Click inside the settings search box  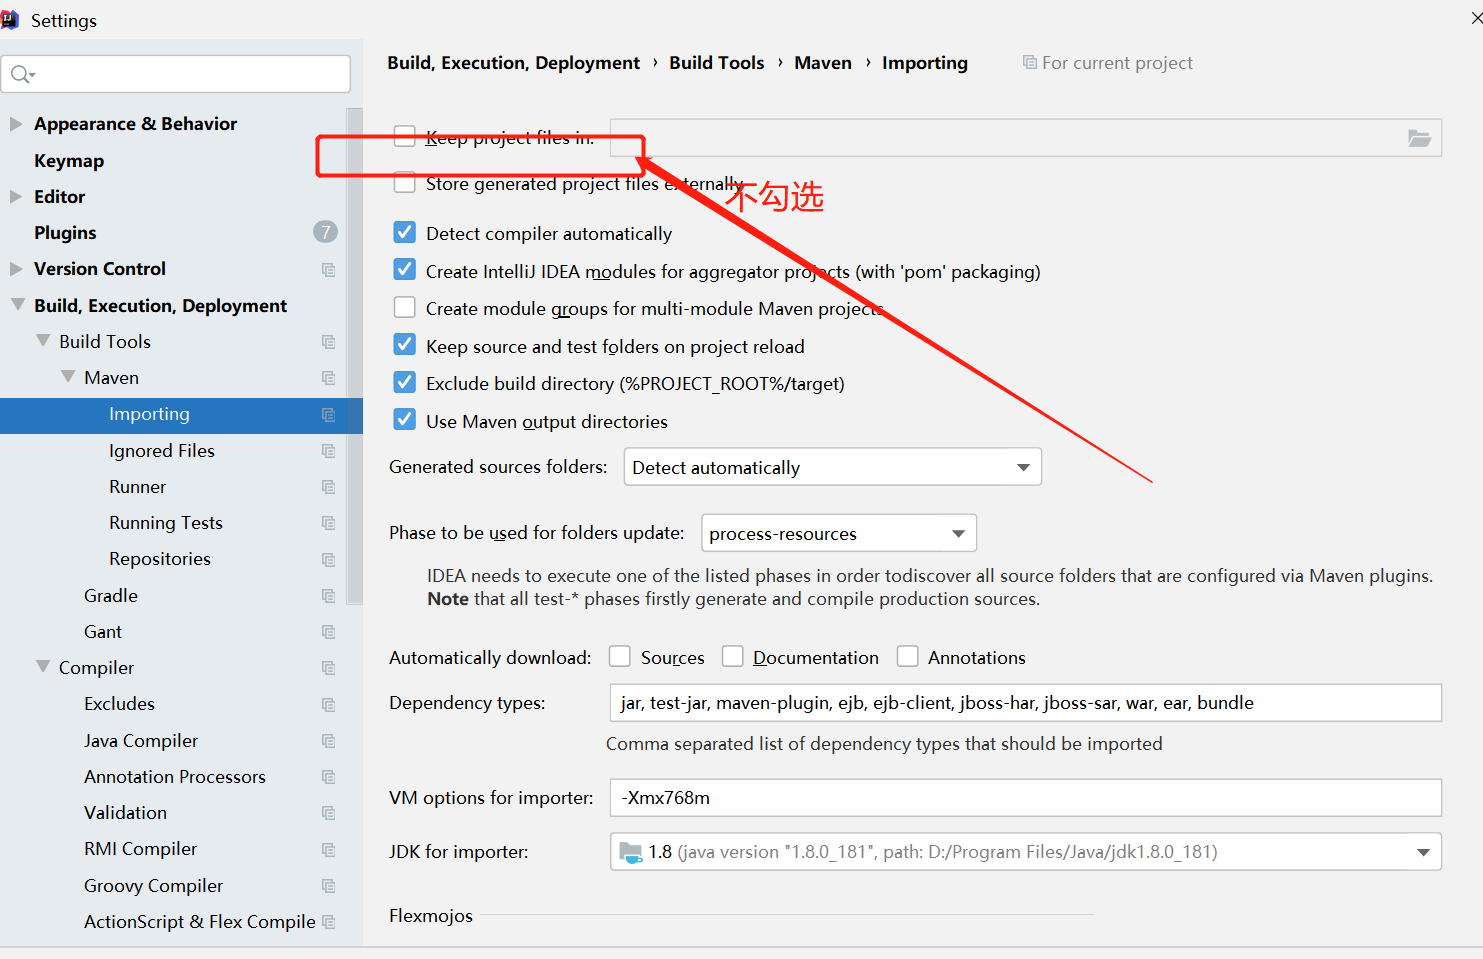176,74
